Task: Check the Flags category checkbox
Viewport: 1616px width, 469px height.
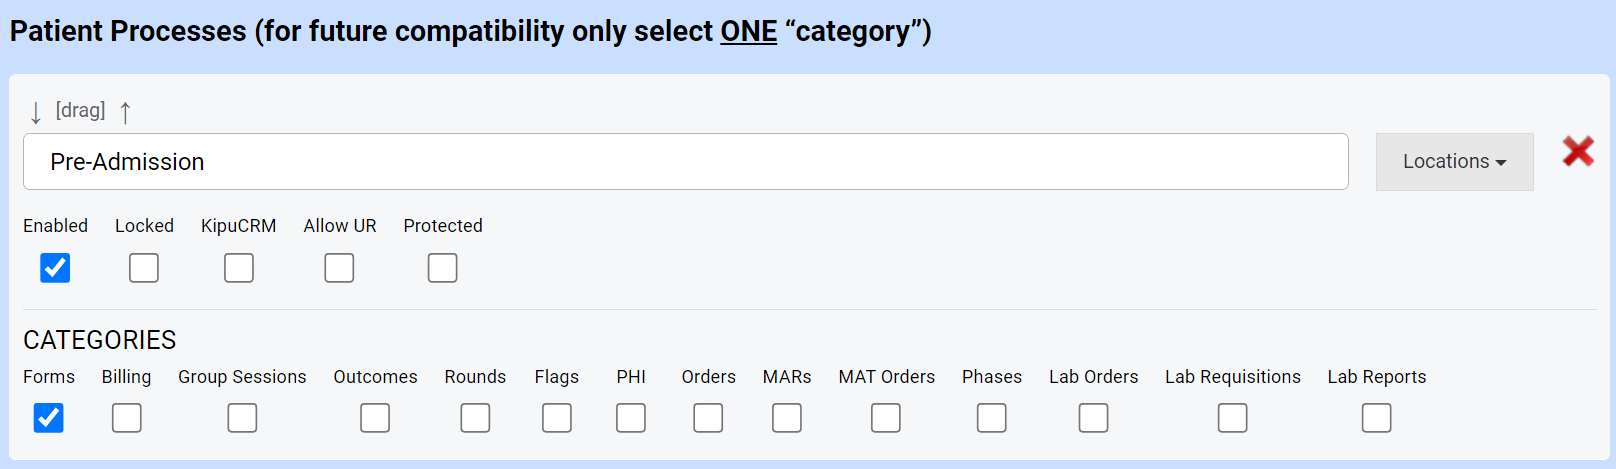Action: coord(557,418)
